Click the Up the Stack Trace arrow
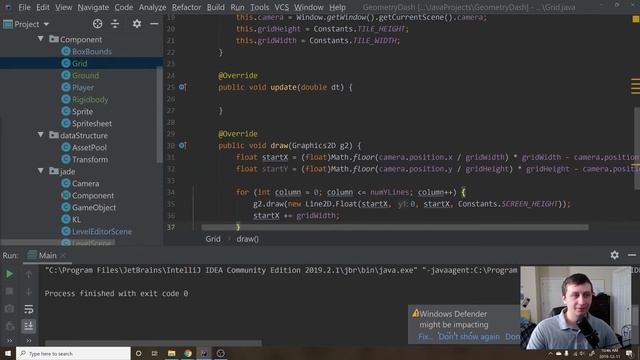Screen dimensions: 640x360 click(29, 274)
